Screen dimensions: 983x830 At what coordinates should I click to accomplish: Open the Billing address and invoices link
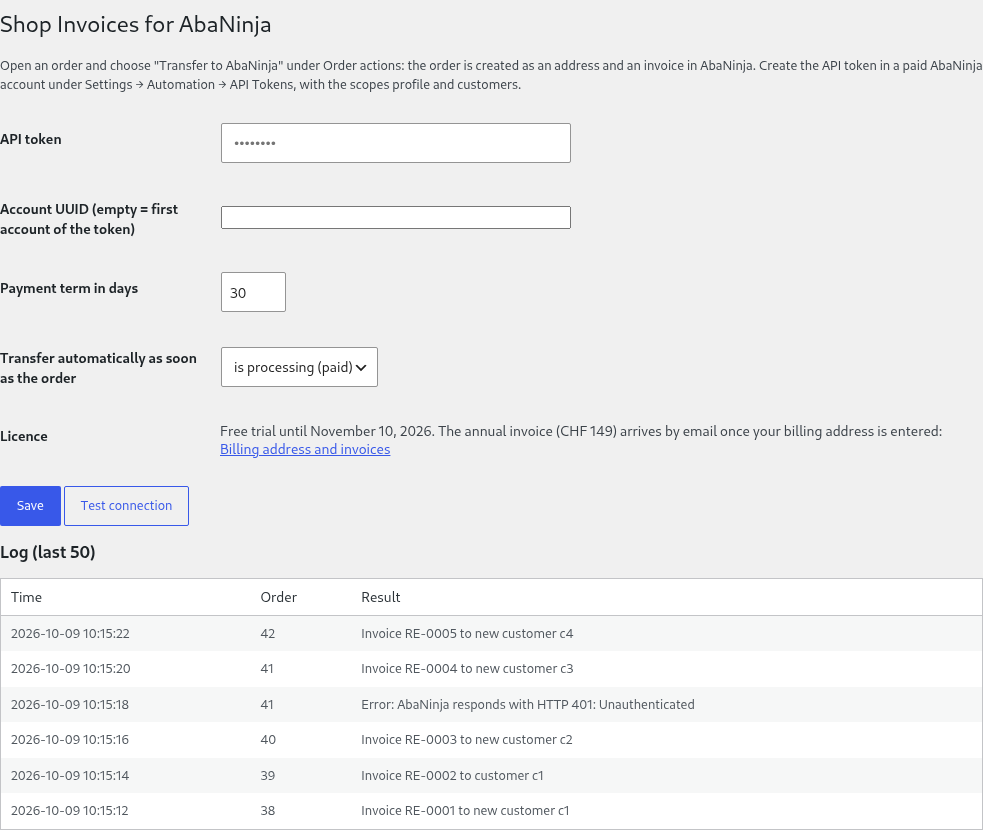point(305,449)
